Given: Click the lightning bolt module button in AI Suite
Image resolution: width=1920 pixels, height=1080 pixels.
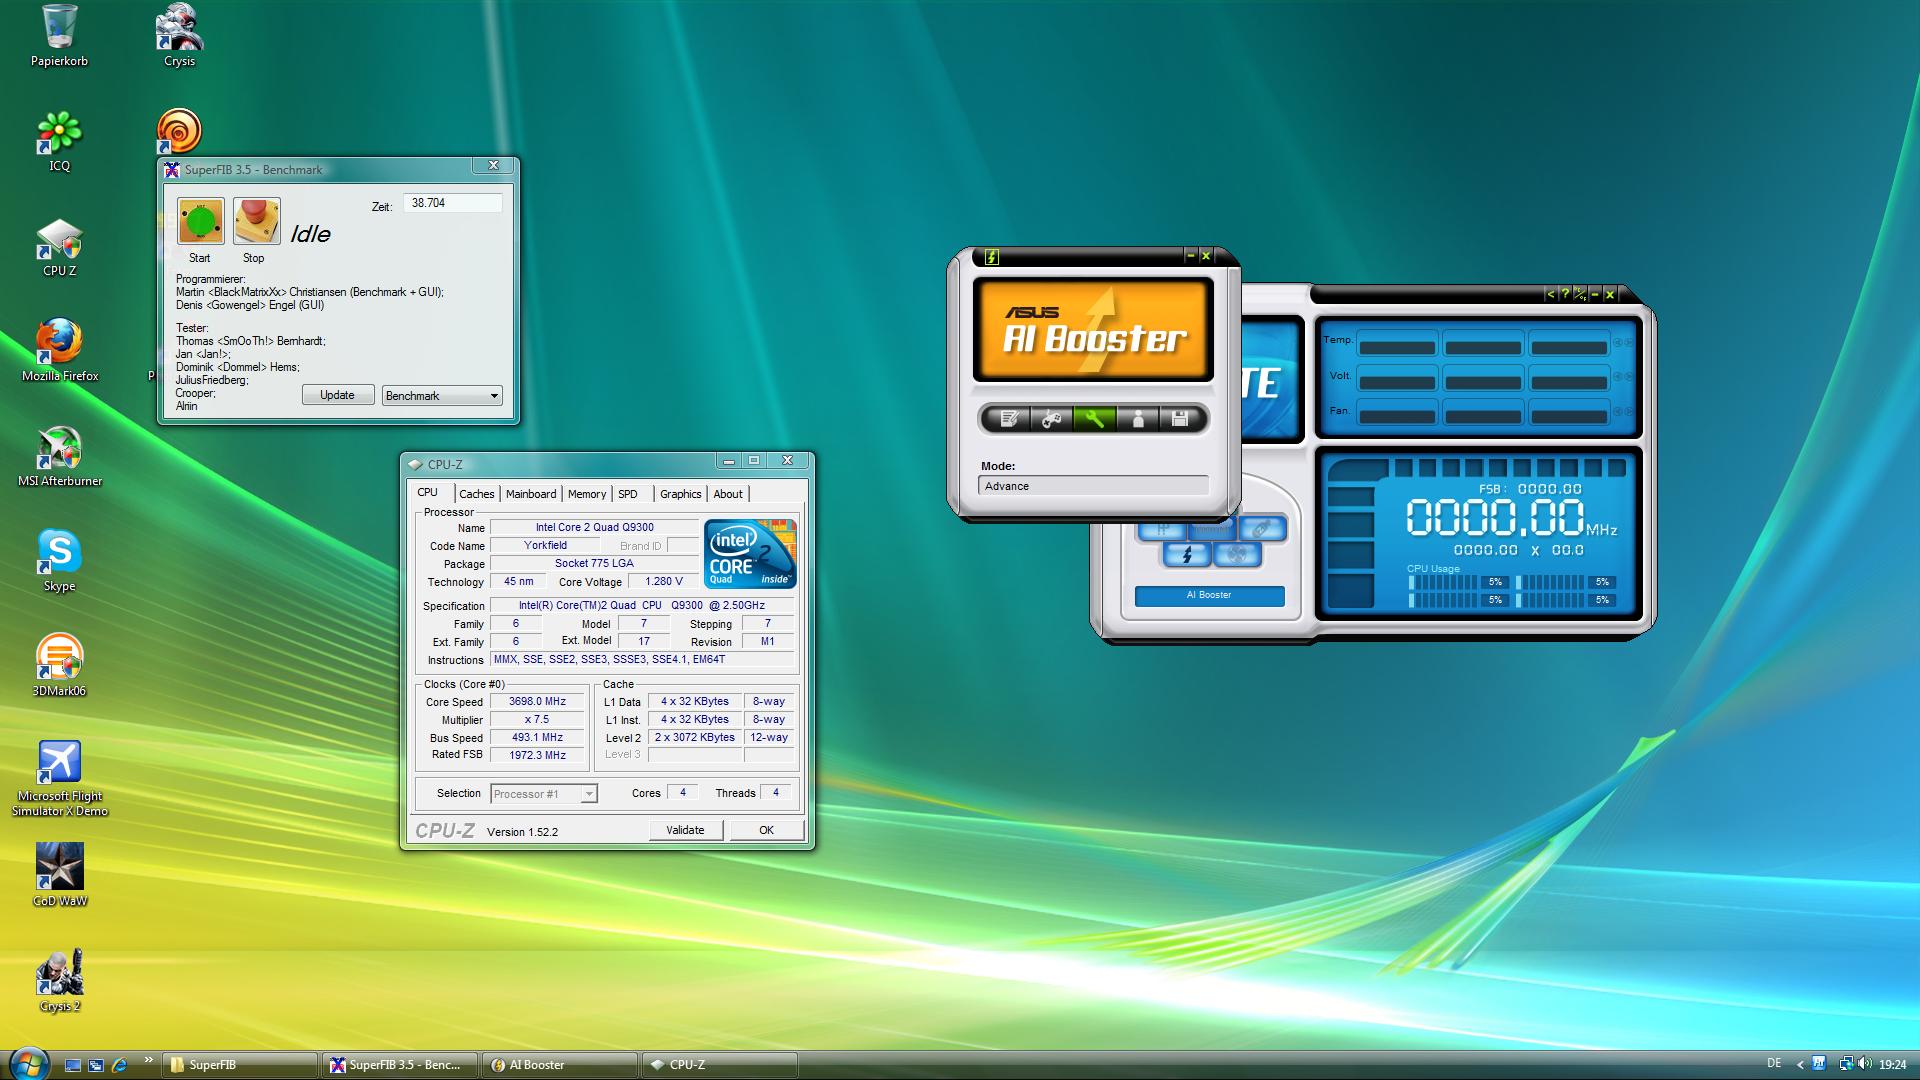Looking at the screenshot, I should (1187, 554).
